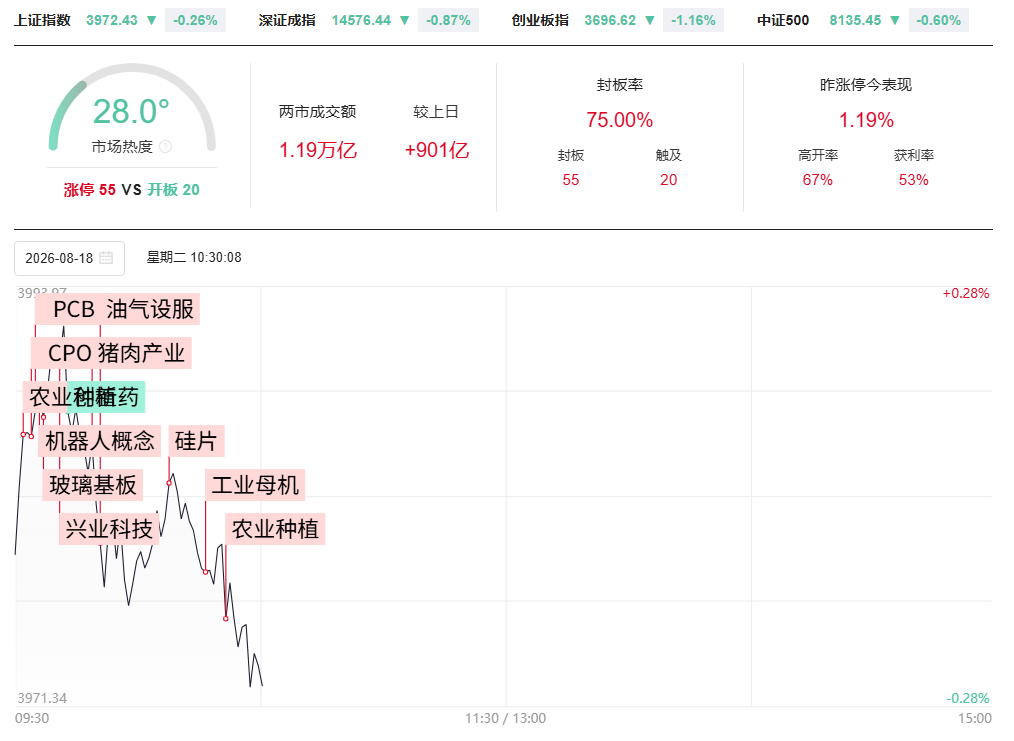The width and height of the screenshot is (1014, 741).
Task: Click the 工业母机 chart label
Action: [255, 485]
